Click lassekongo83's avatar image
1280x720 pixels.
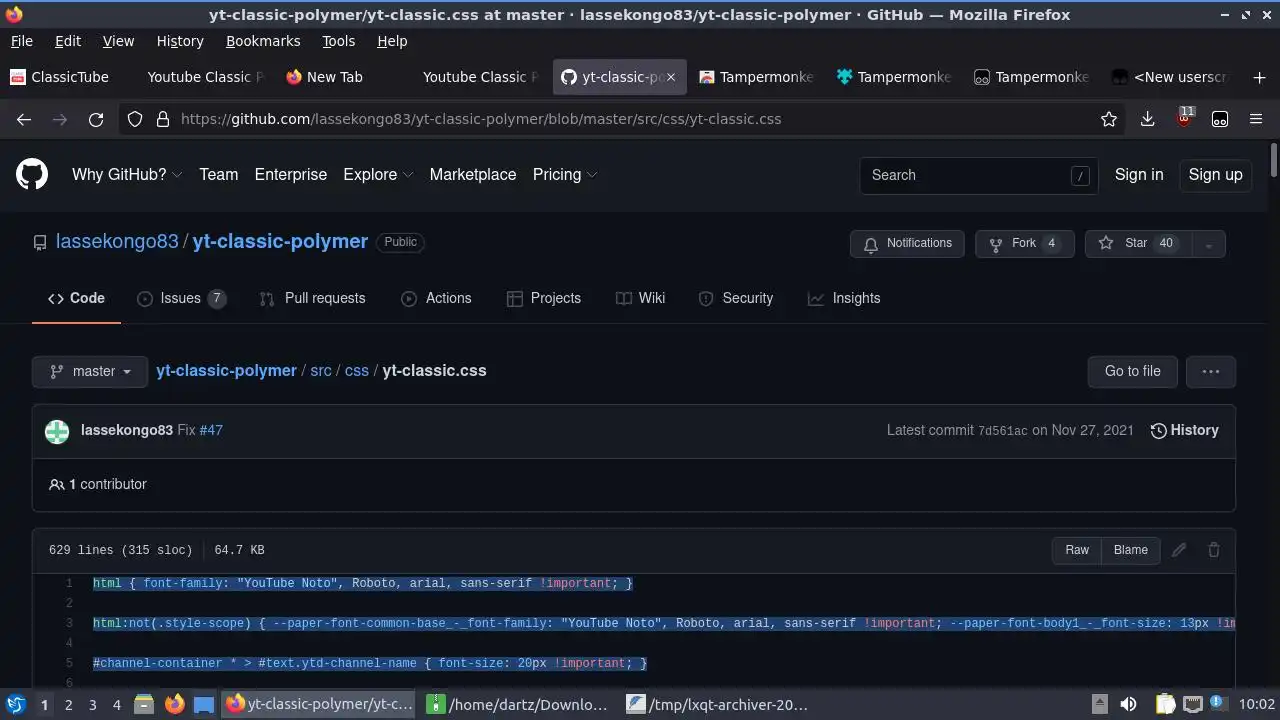57,431
